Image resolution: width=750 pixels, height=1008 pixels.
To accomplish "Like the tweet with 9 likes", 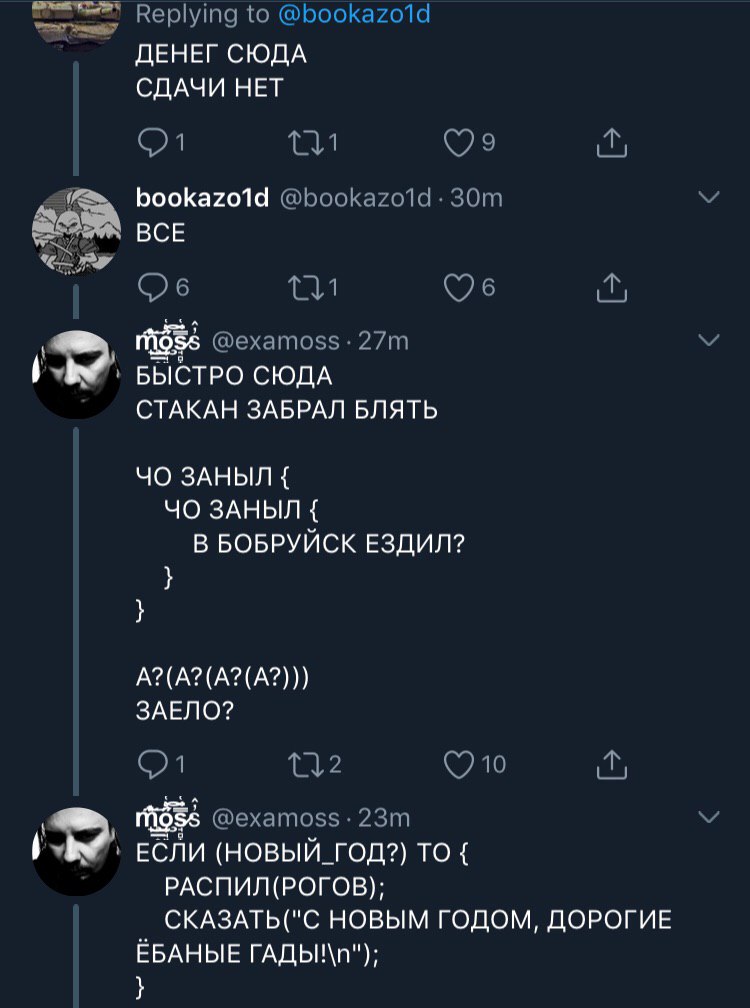I will 459,143.
